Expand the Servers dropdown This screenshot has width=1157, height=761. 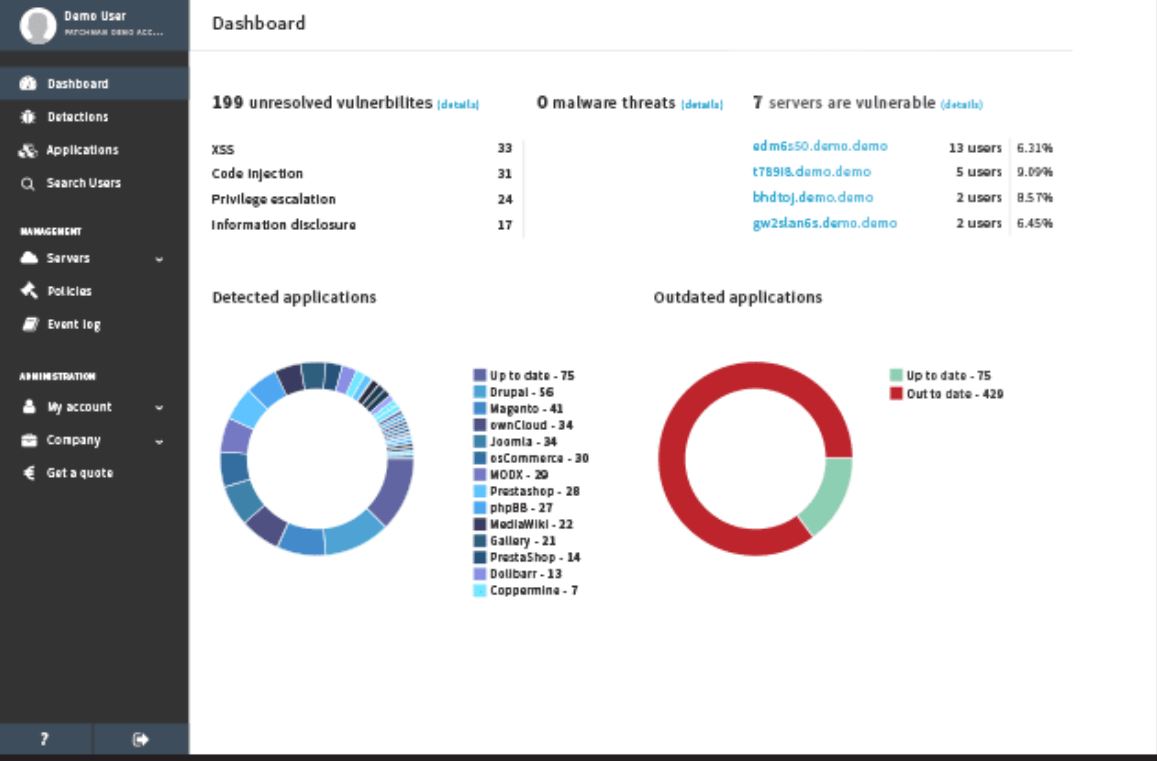(x=157, y=258)
